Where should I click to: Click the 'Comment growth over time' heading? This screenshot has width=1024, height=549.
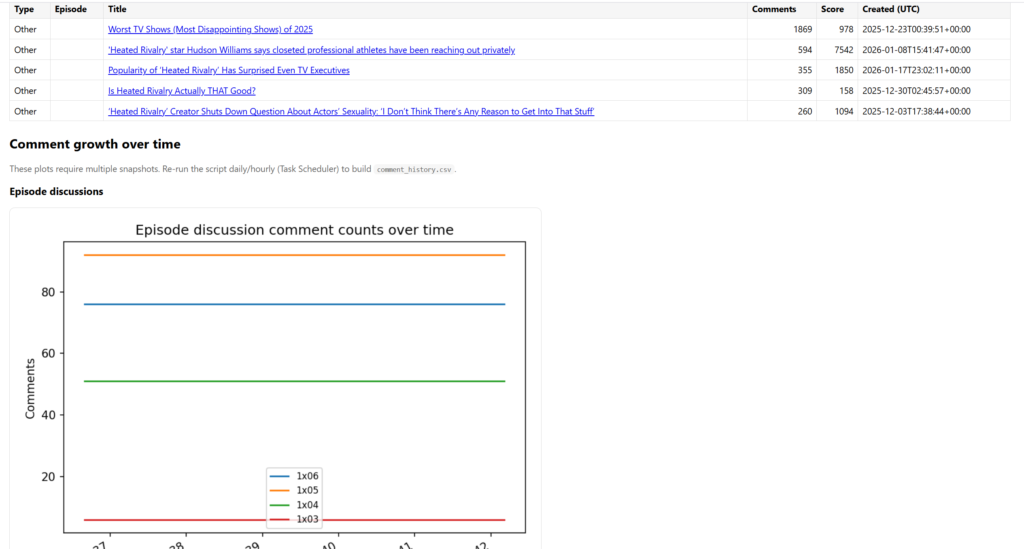95,145
